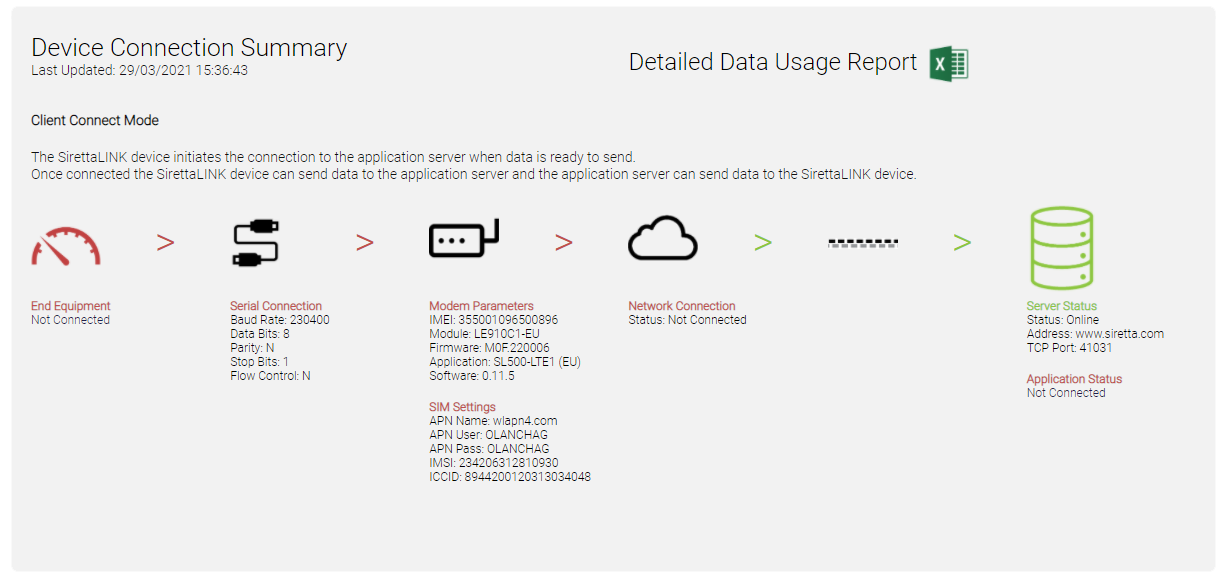
Task: Click the red End Equipment gauge icon
Action: [x=66, y=246]
